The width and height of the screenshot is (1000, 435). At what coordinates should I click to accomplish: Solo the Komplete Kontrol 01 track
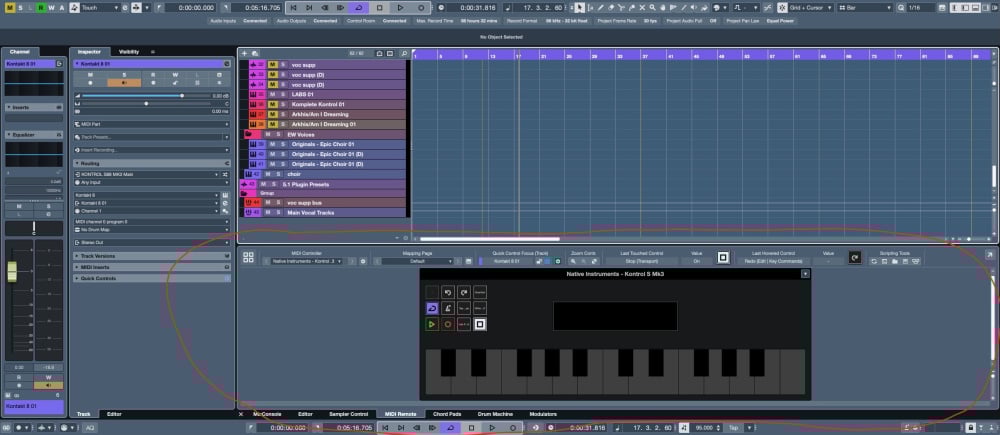283,104
